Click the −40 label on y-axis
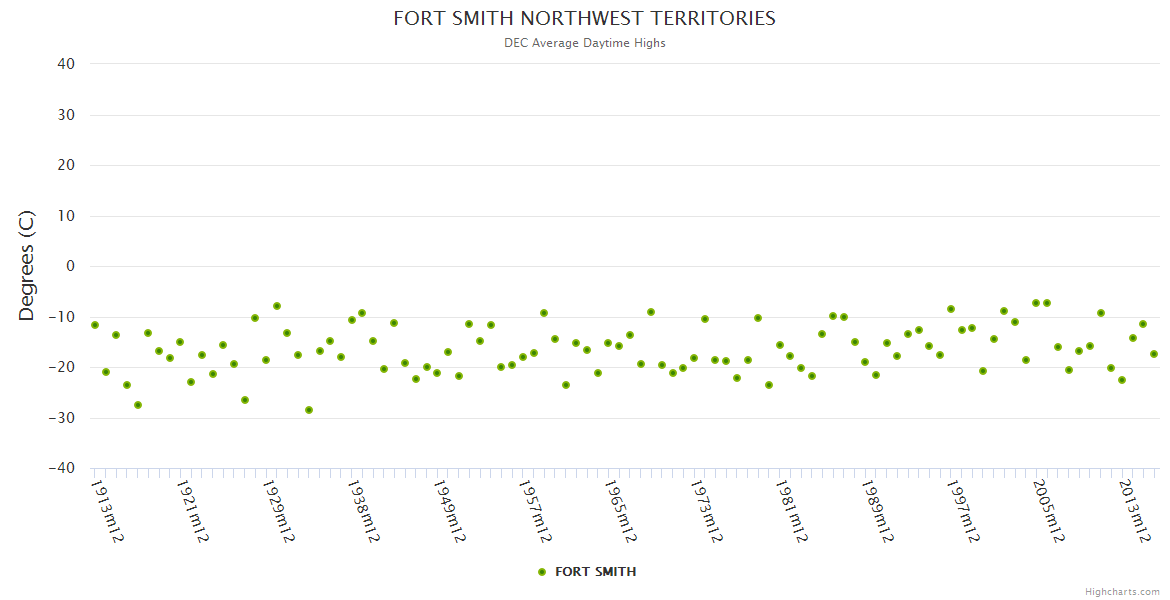The width and height of the screenshot is (1170, 600). click(x=61, y=468)
